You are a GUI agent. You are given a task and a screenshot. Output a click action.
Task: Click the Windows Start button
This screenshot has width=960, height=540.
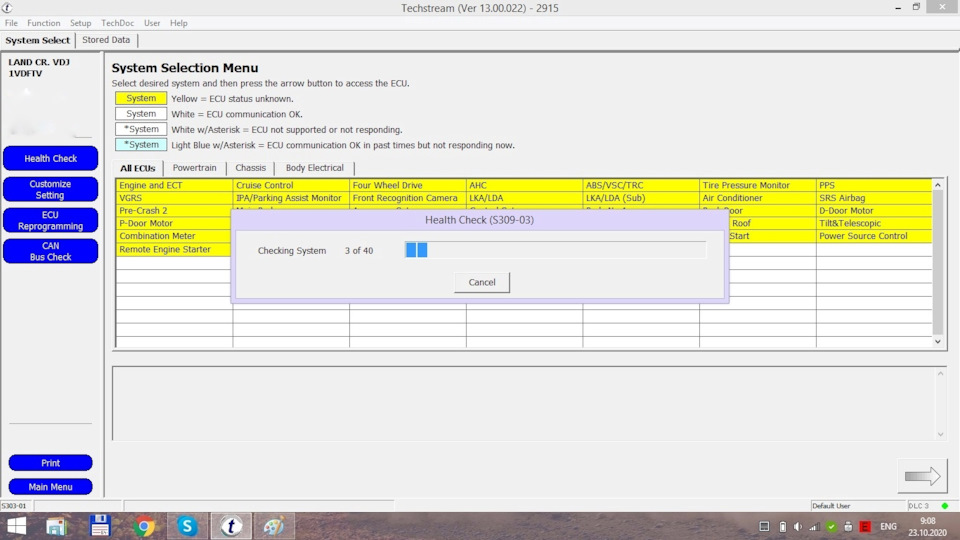16,526
